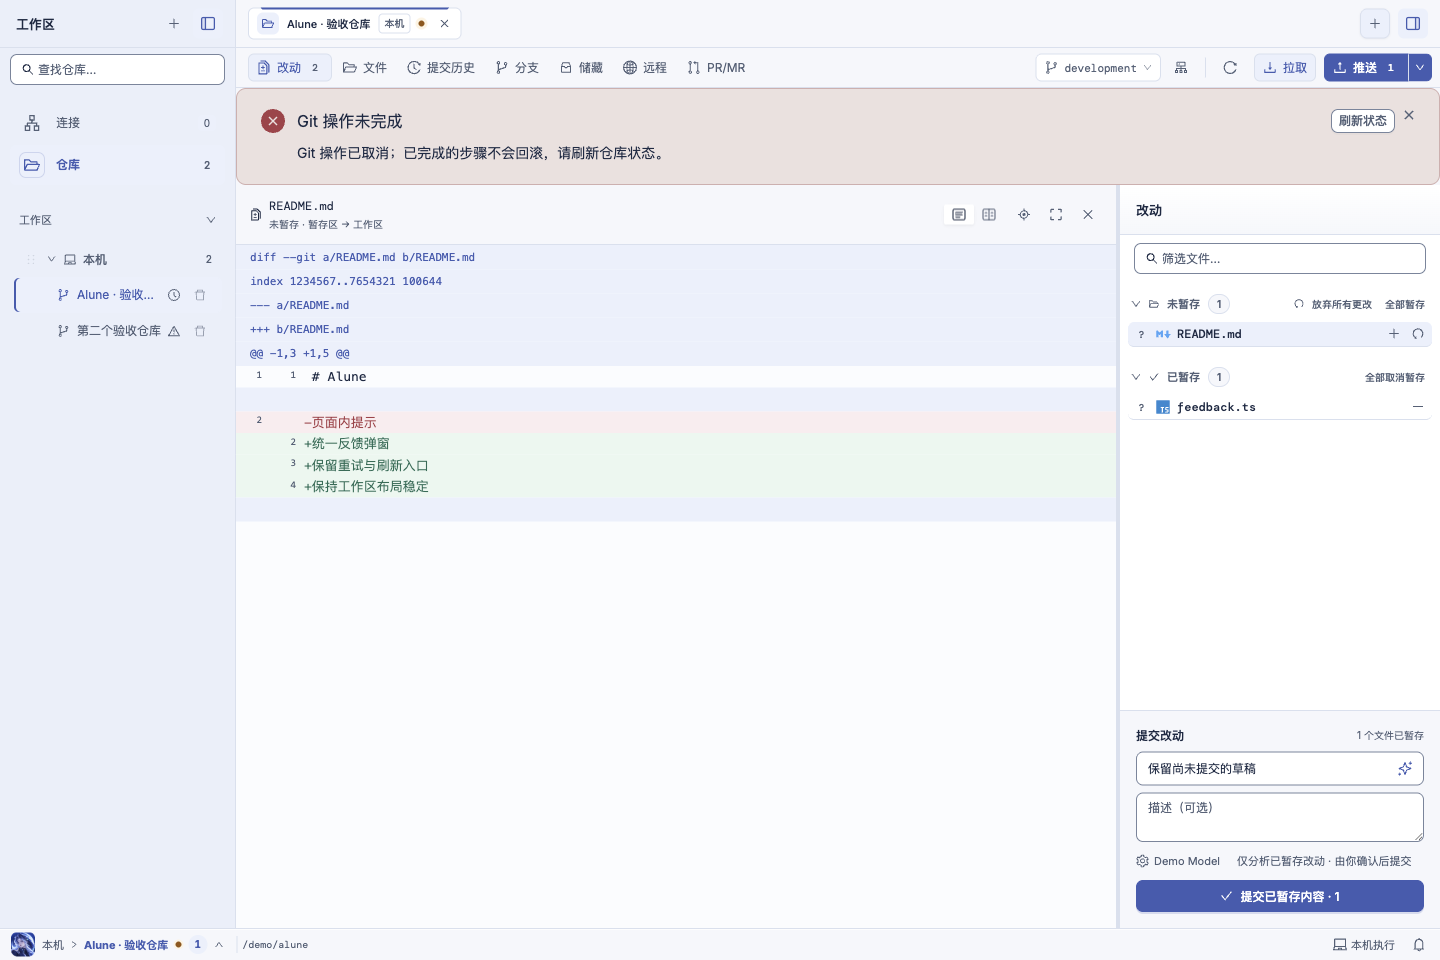1440x960 pixels.
Task: Expand the status bar up chevron
Action: 219,945
